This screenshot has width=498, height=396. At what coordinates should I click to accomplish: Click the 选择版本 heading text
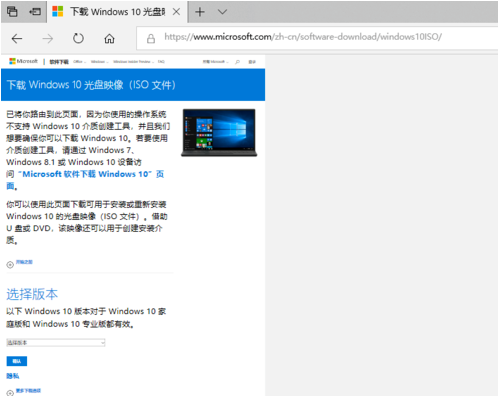point(32,294)
